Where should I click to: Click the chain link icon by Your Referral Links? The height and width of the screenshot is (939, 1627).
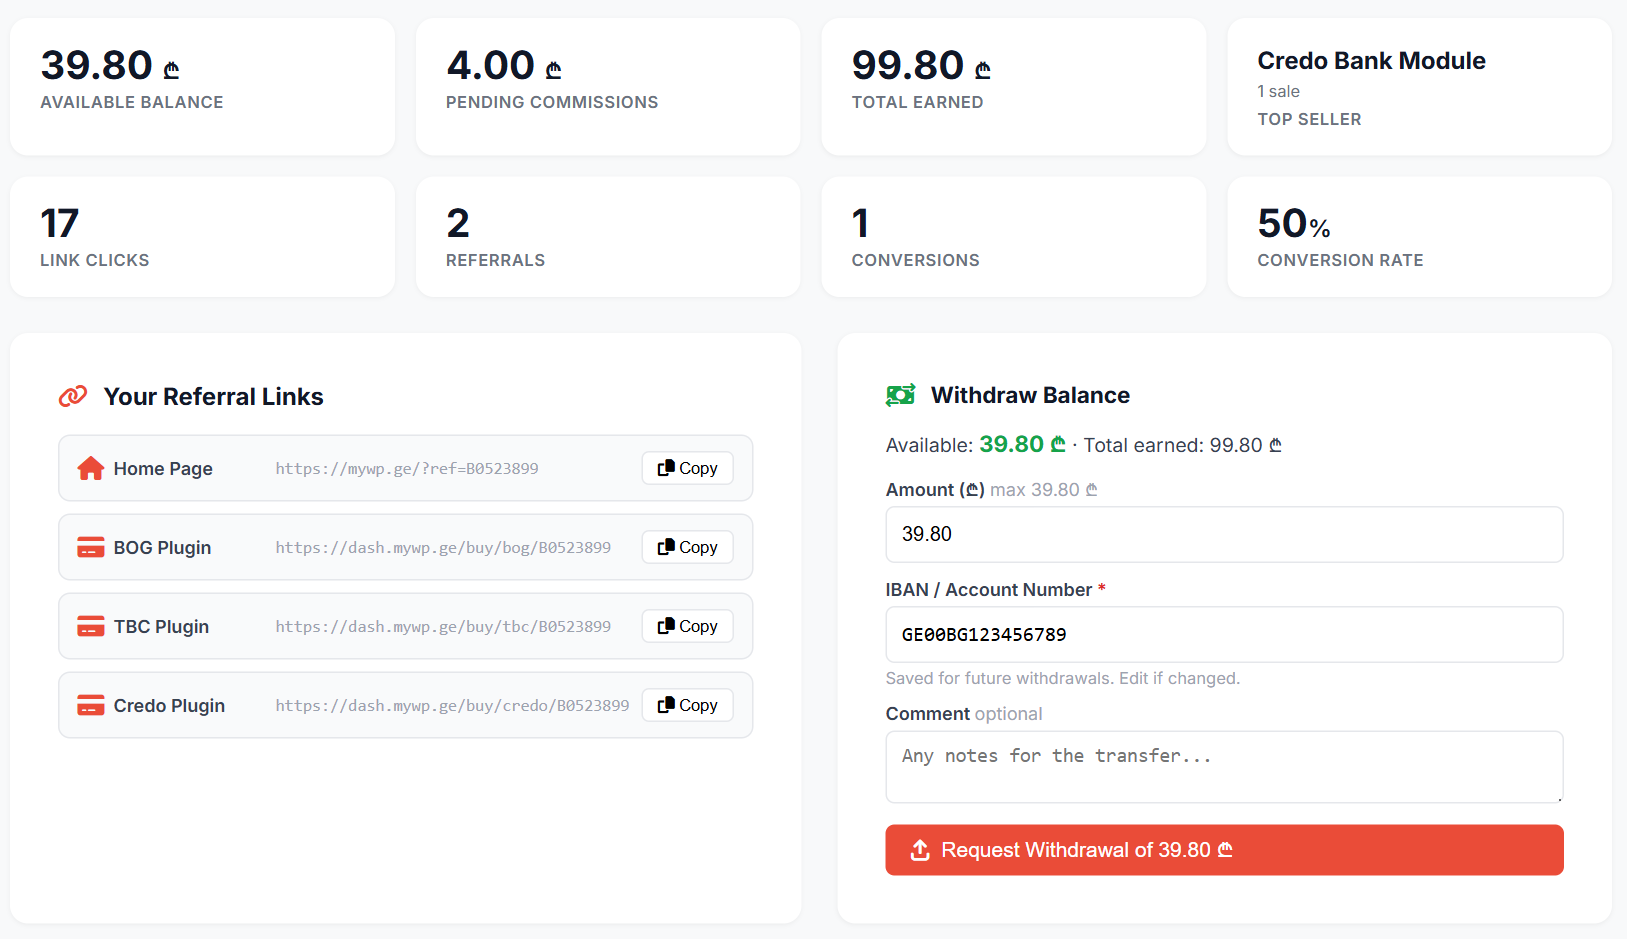pyautogui.click(x=73, y=396)
